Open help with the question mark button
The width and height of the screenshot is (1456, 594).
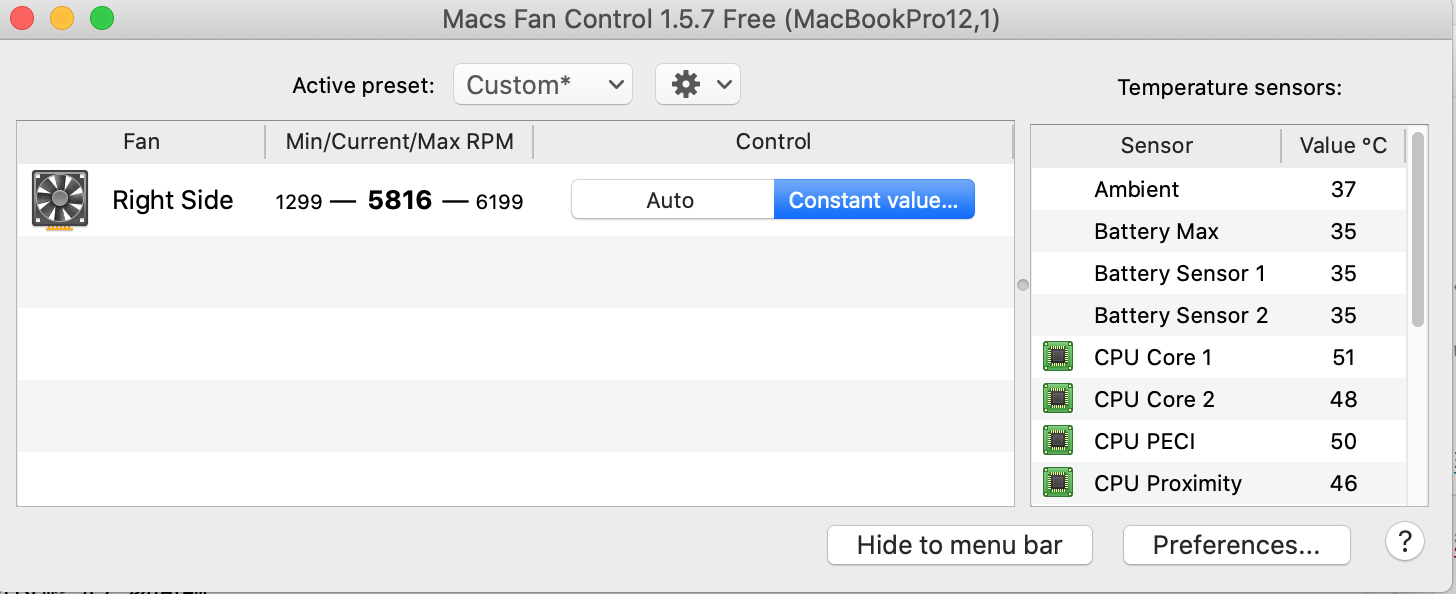point(1404,542)
